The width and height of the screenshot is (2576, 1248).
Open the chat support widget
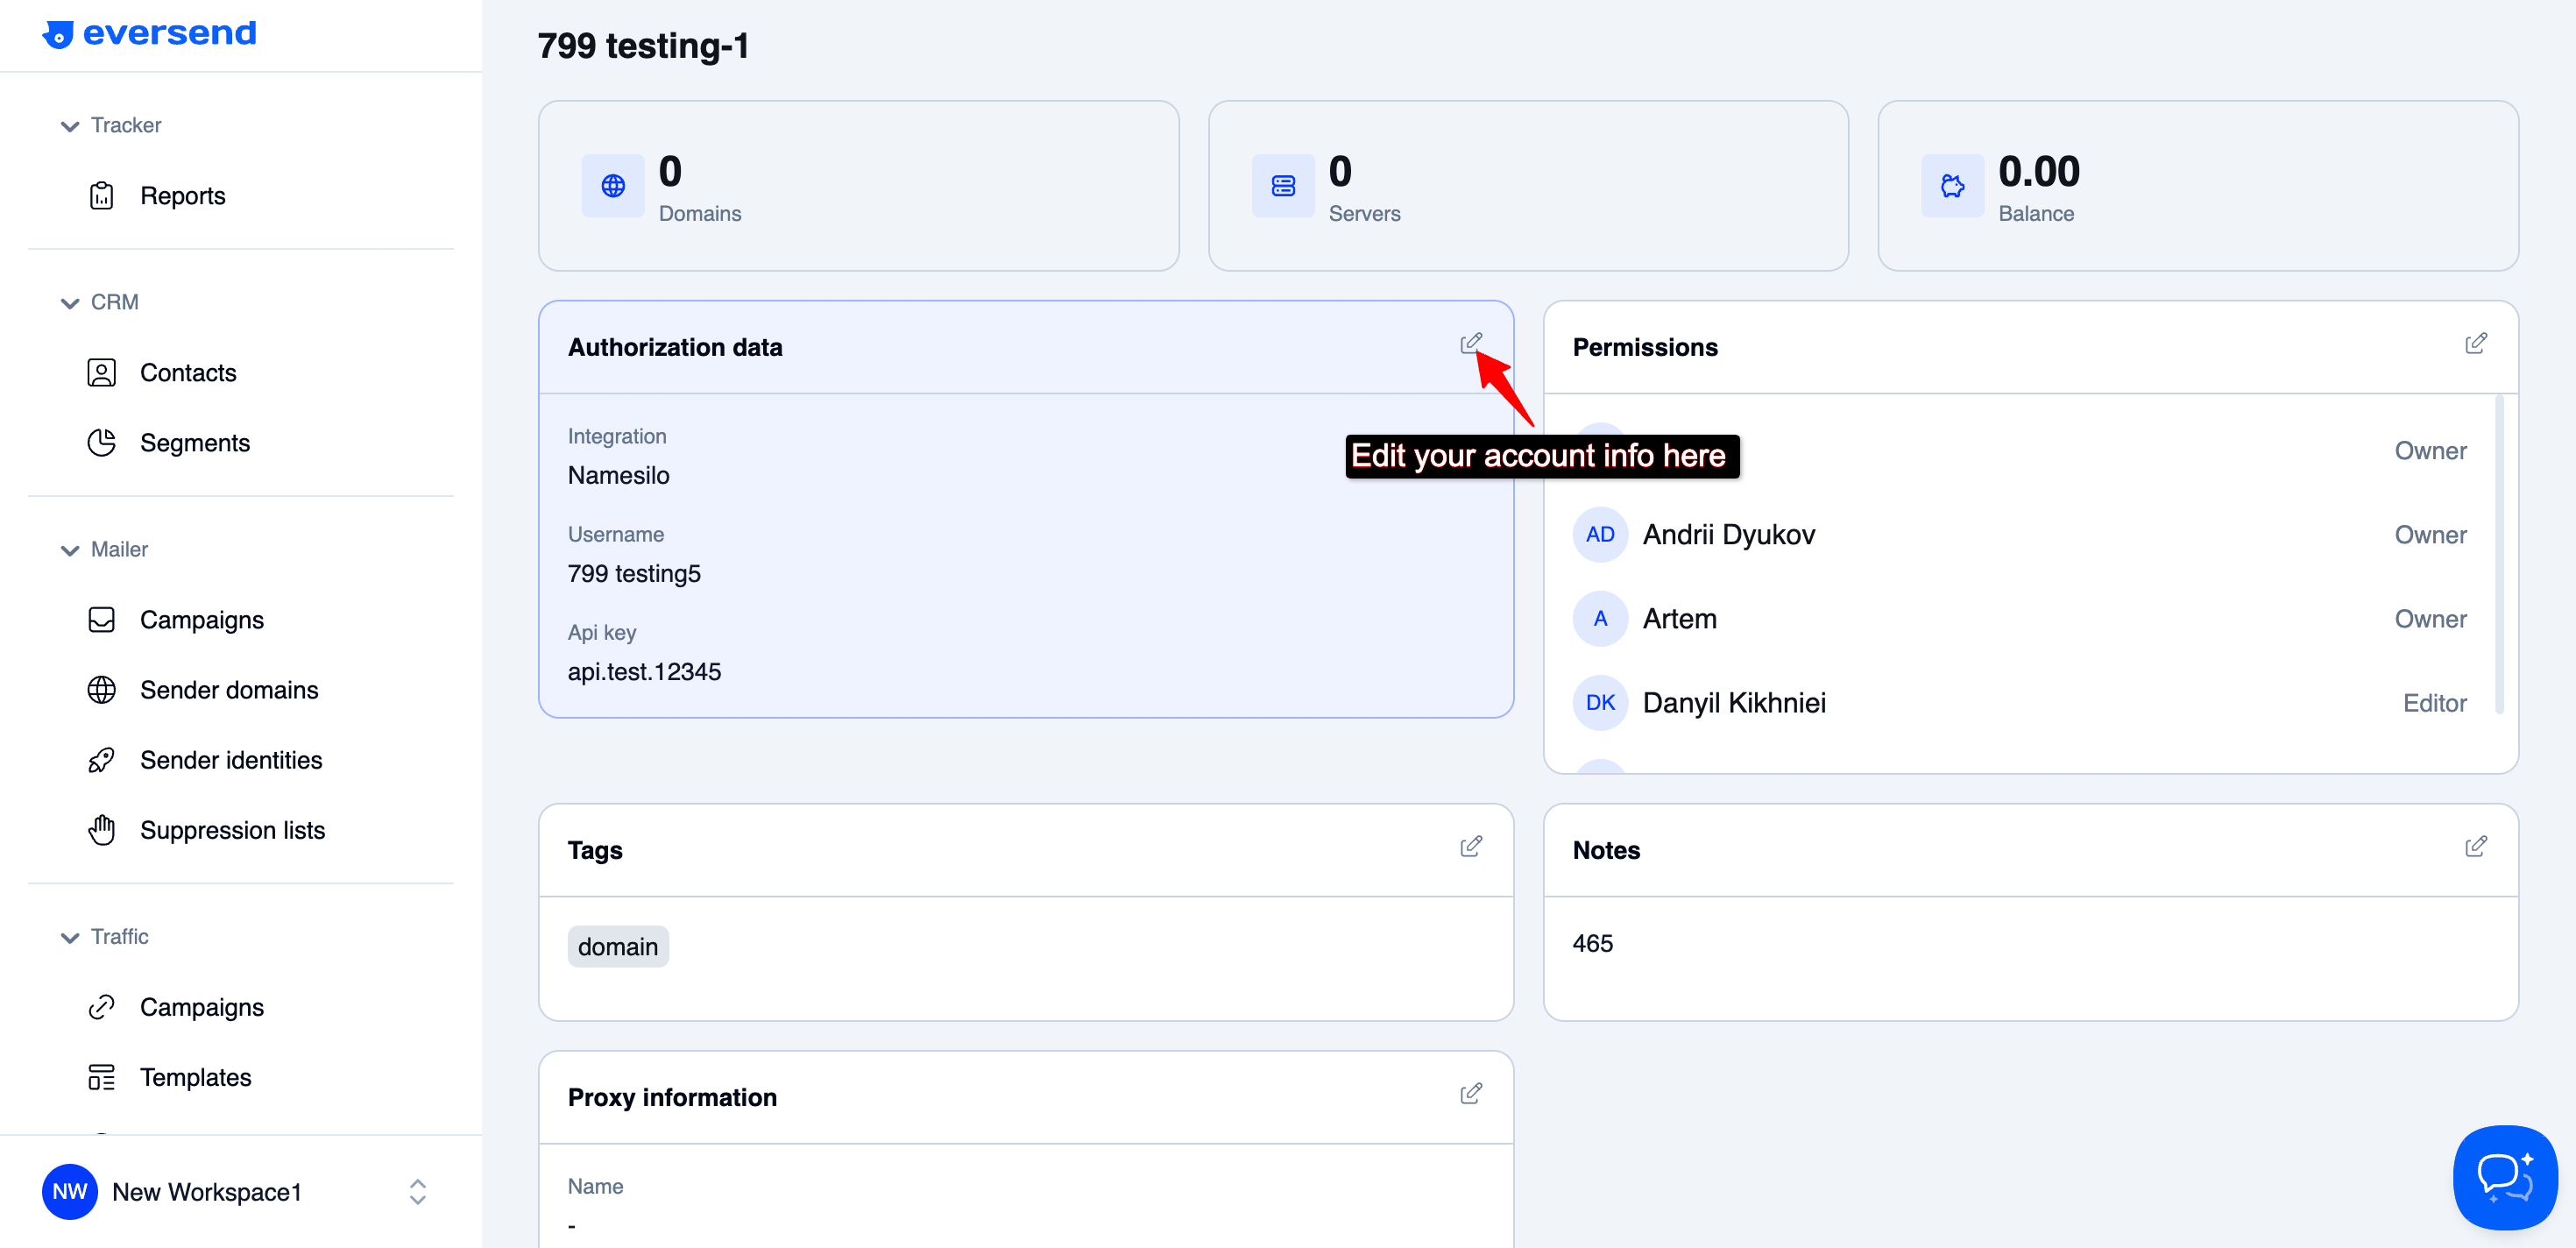tap(2505, 1177)
